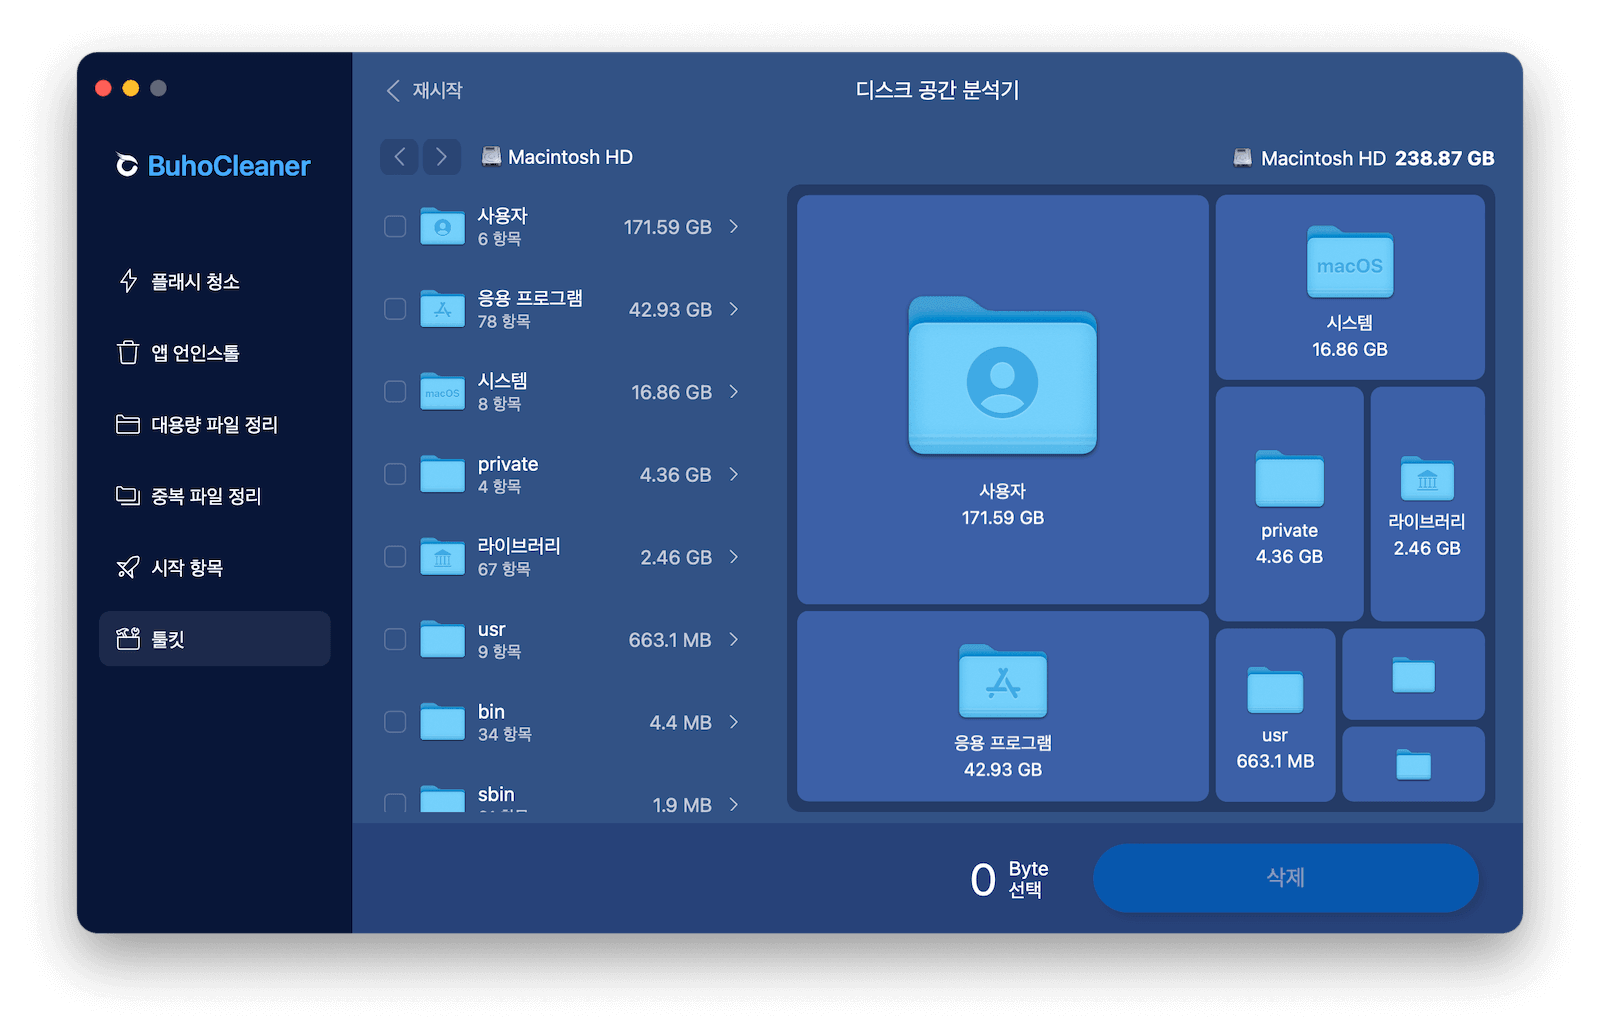
Task: Click the startup items rocket icon
Action: (128, 567)
